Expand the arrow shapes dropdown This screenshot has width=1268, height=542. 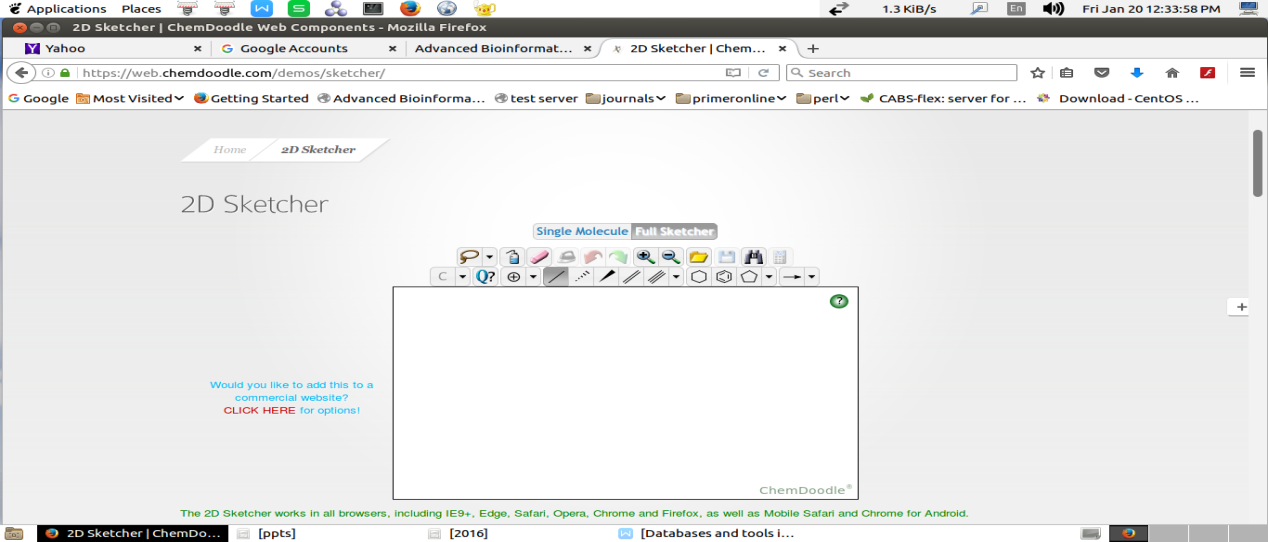(x=812, y=277)
